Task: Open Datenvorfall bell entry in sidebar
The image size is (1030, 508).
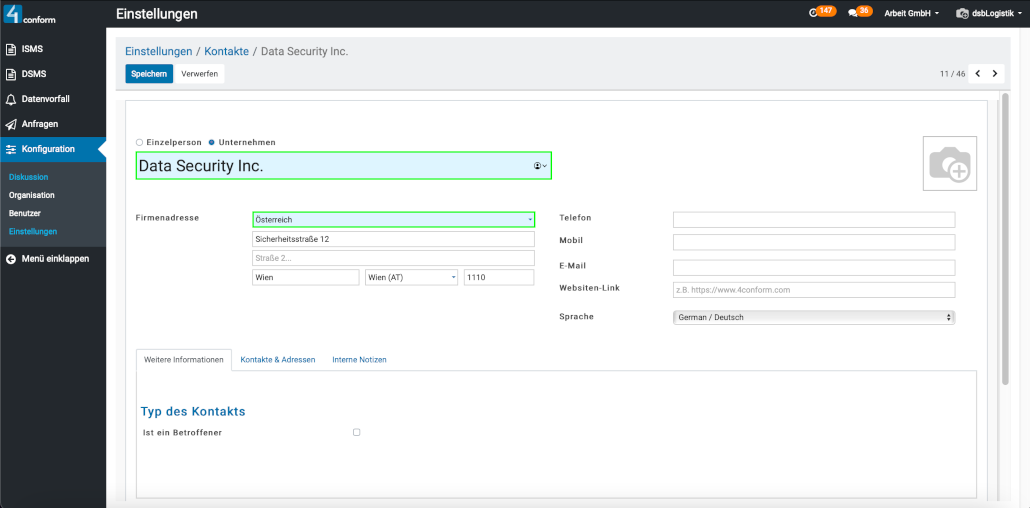Action: [x=45, y=99]
